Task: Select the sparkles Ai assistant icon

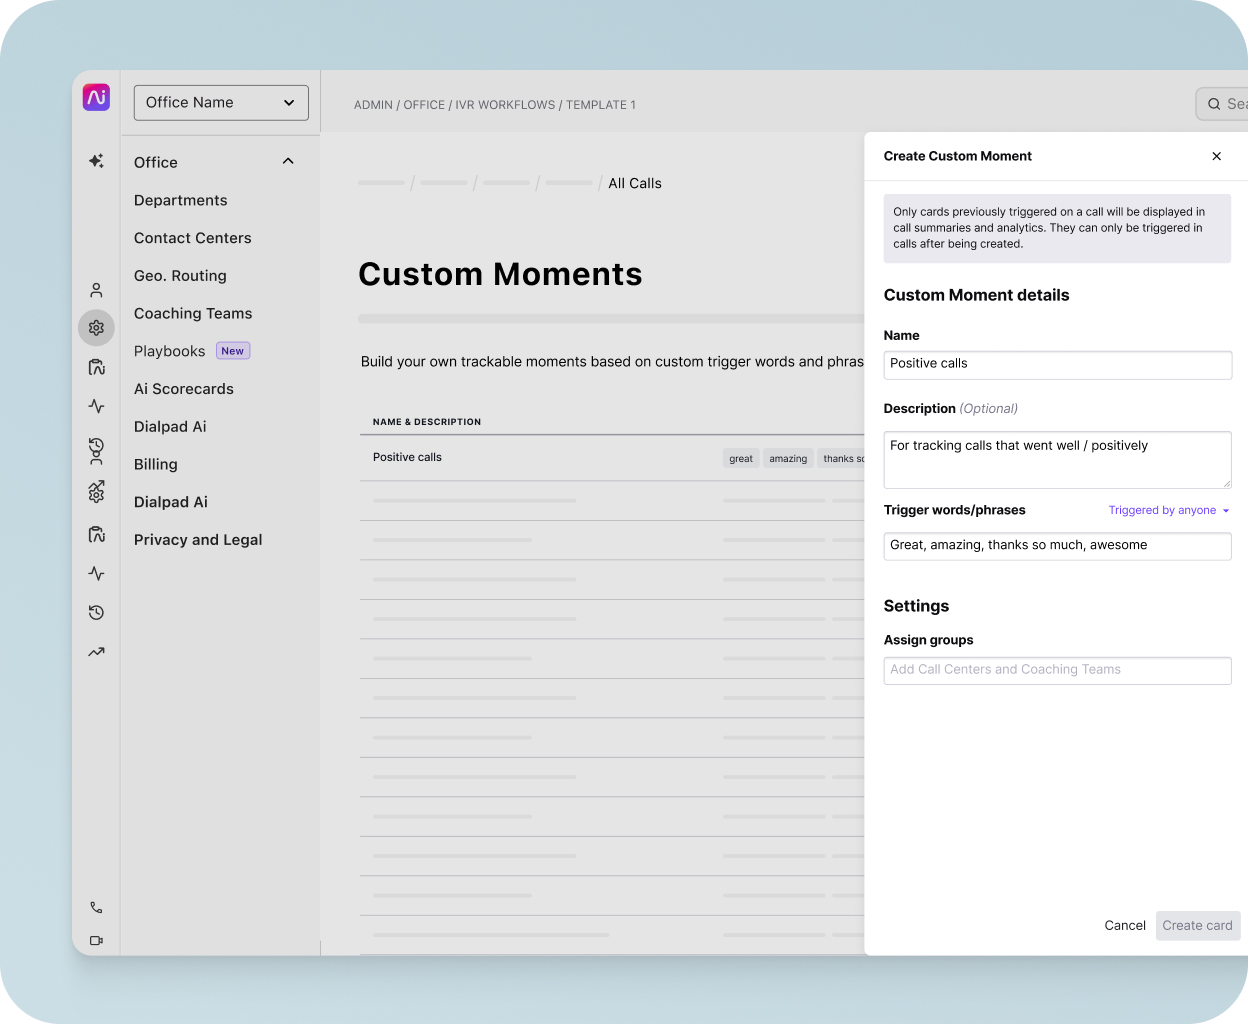Action: 96,160
